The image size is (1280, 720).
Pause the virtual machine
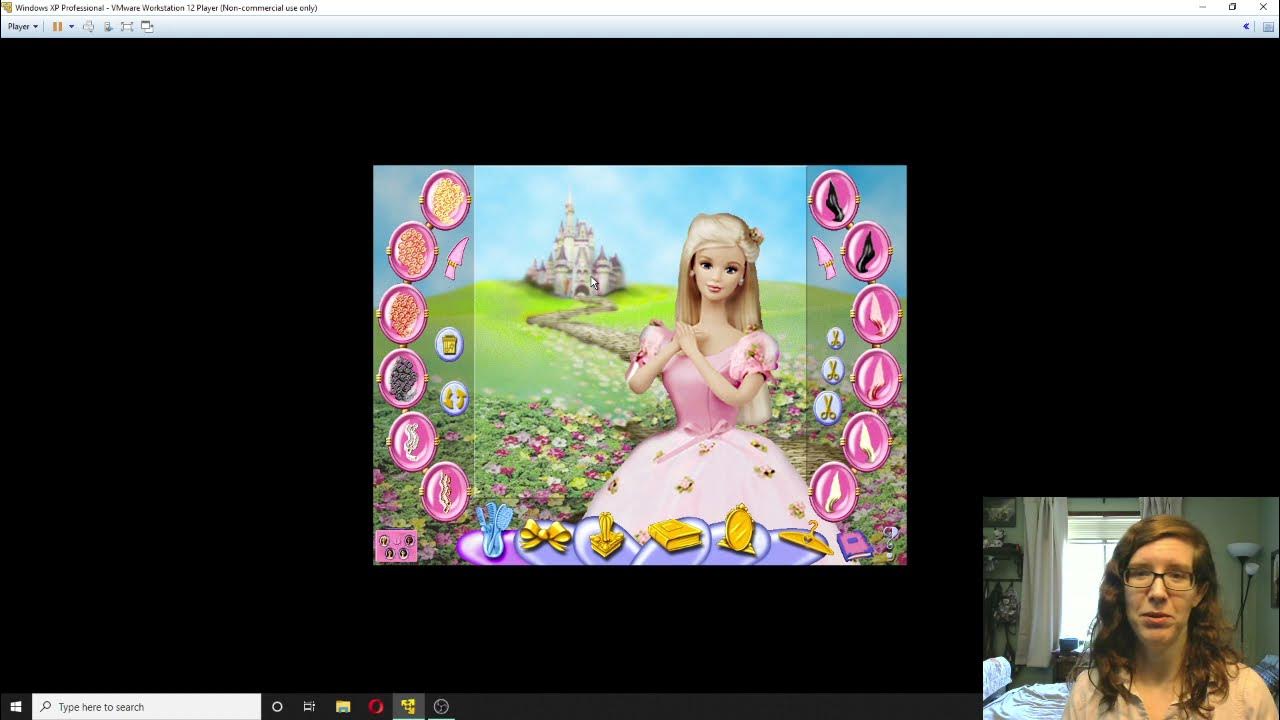tap(57, 27)
